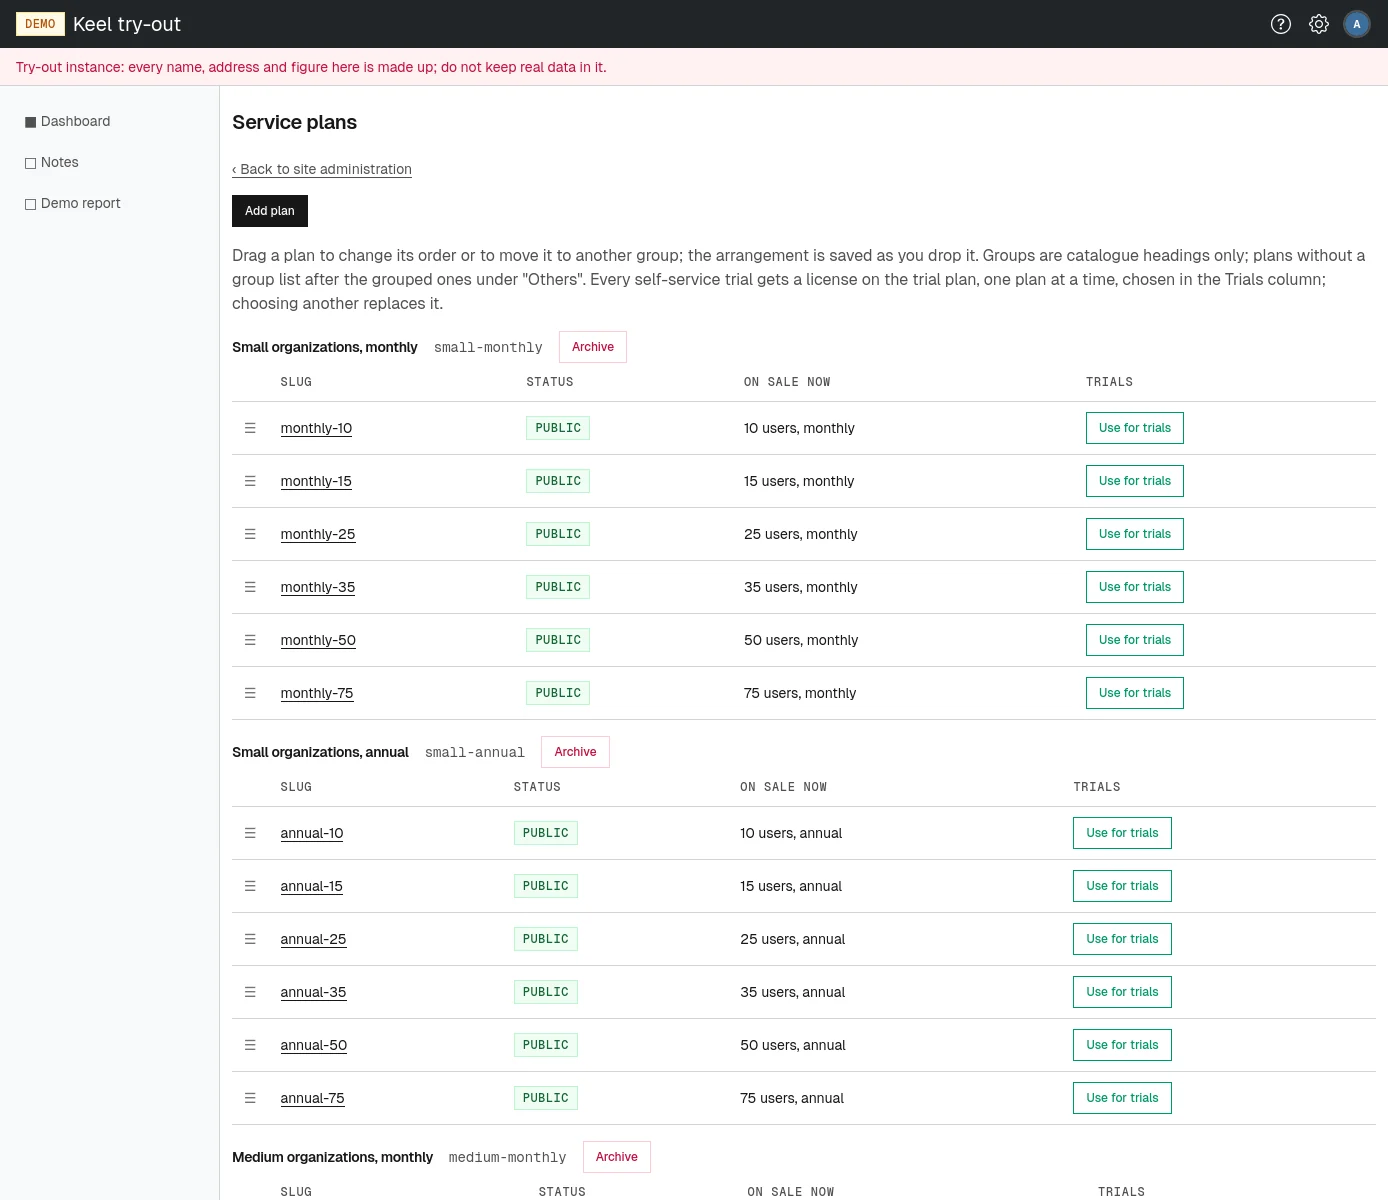Click PUBLIC status badge of annual-35
The image size is (1388, 1200).
[546, 992]
